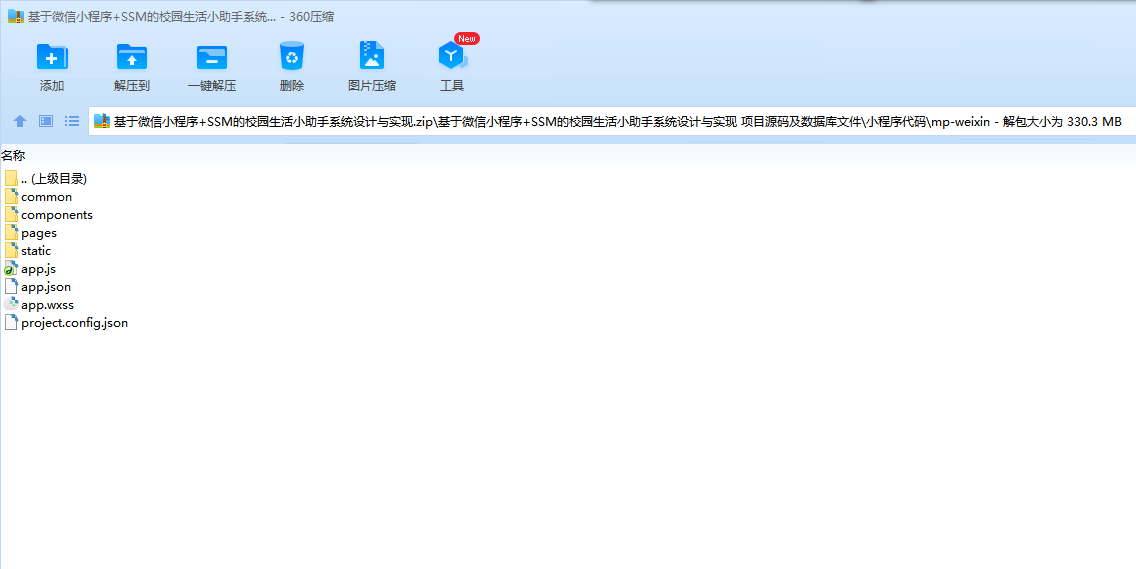This screenshot has height=569, width=1136.
Task: Click the 名称 column header
Action: 14,155
